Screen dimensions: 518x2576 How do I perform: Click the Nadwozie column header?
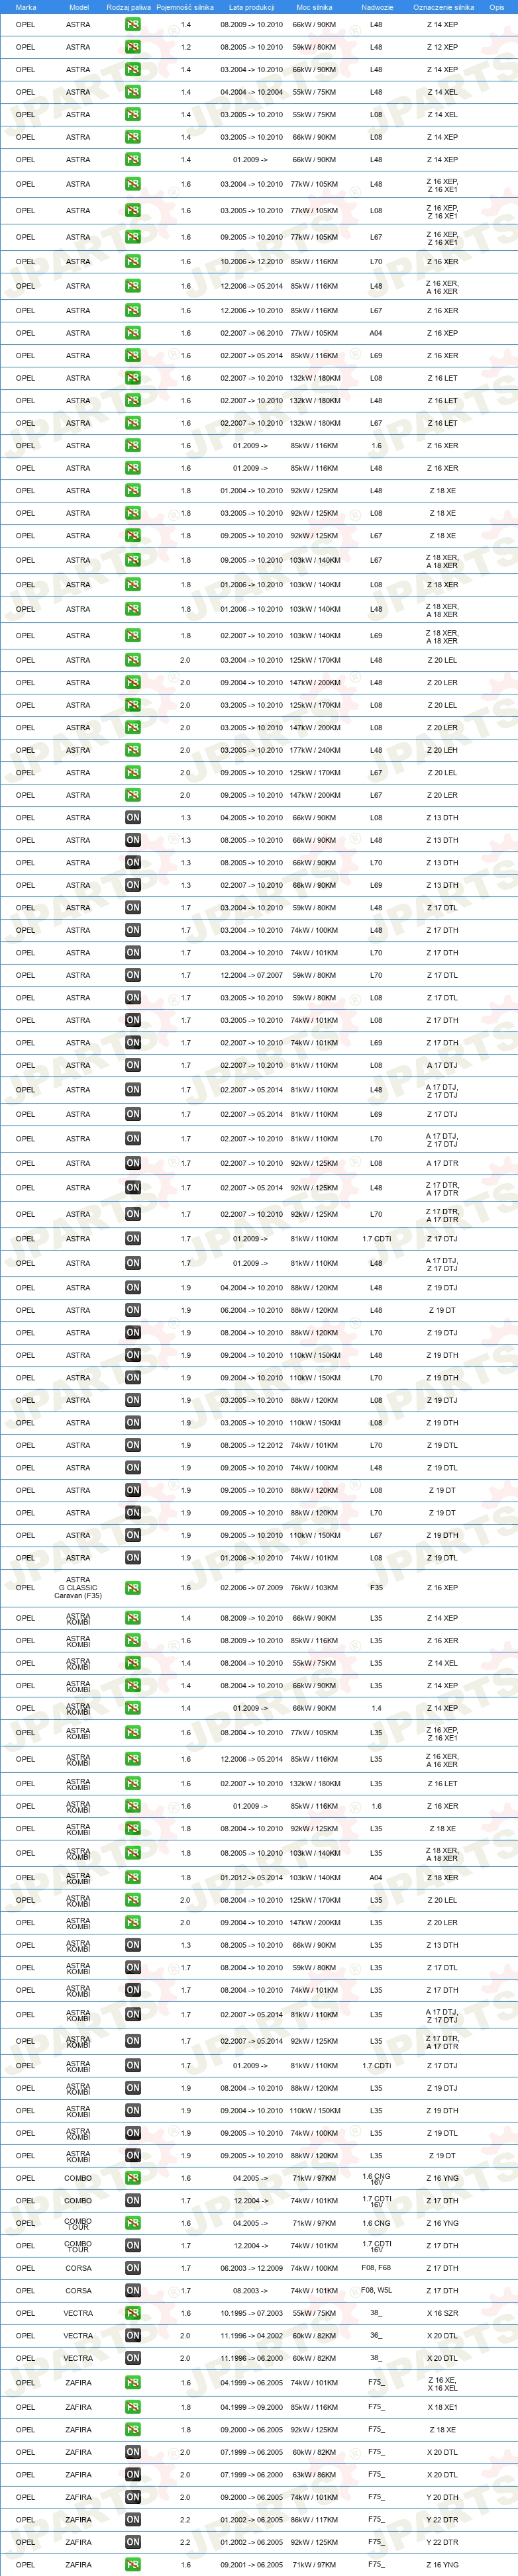click(377, 7)
